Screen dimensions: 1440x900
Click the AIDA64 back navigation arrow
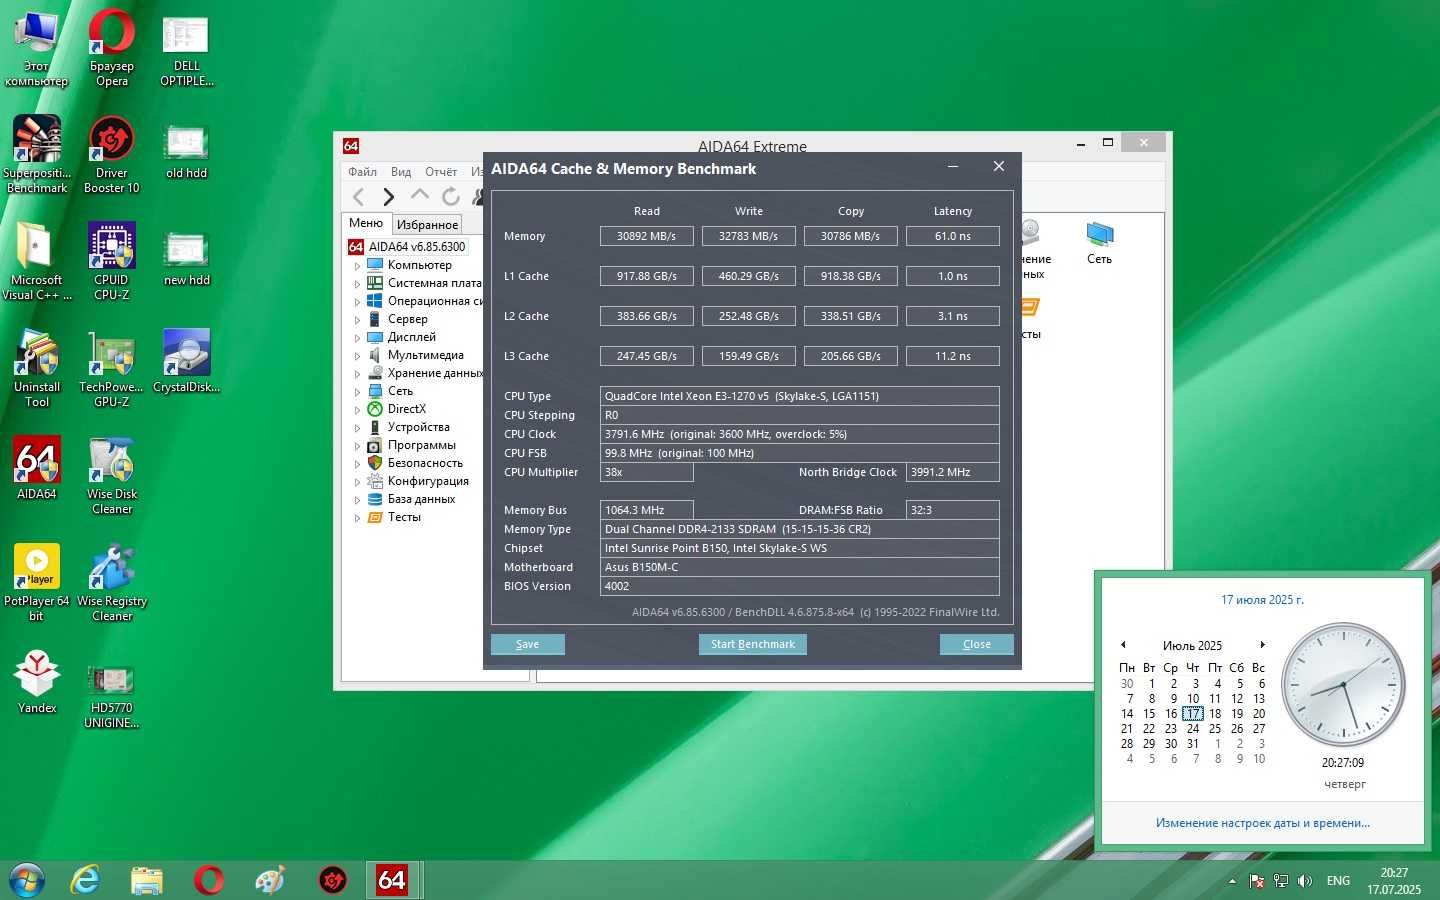point(359,197)
